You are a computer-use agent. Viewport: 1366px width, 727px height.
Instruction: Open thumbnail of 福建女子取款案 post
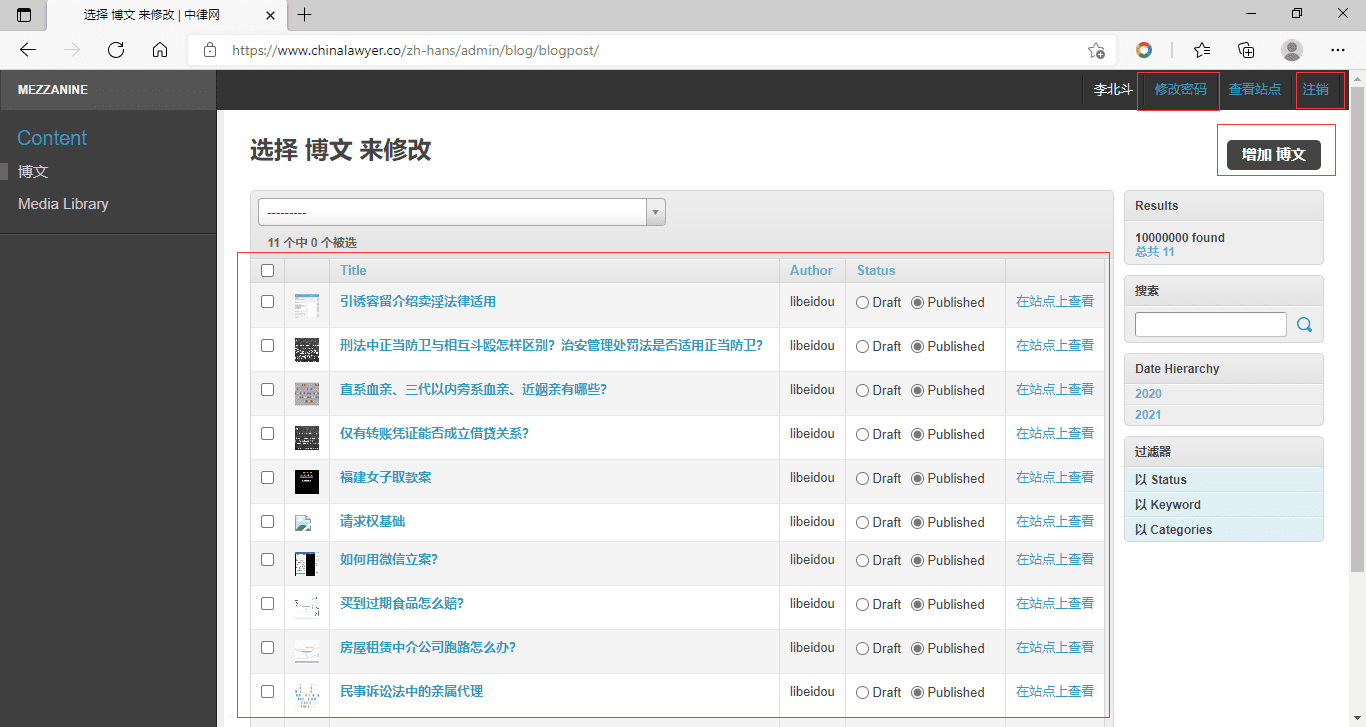tap(307, 482)
